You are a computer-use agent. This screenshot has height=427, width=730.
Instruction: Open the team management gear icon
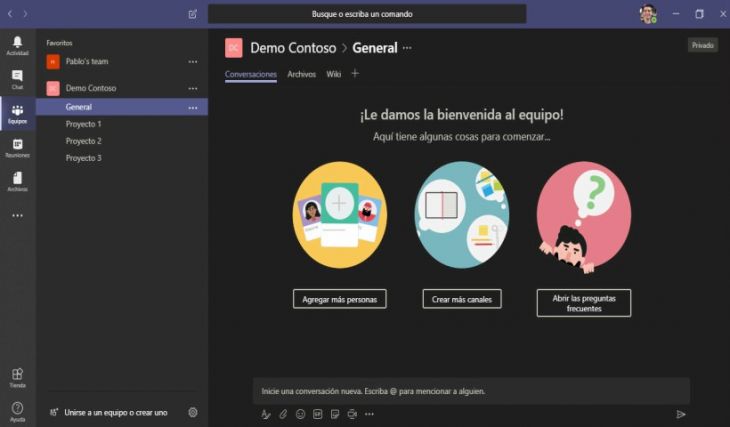click(x=193, y=412)
